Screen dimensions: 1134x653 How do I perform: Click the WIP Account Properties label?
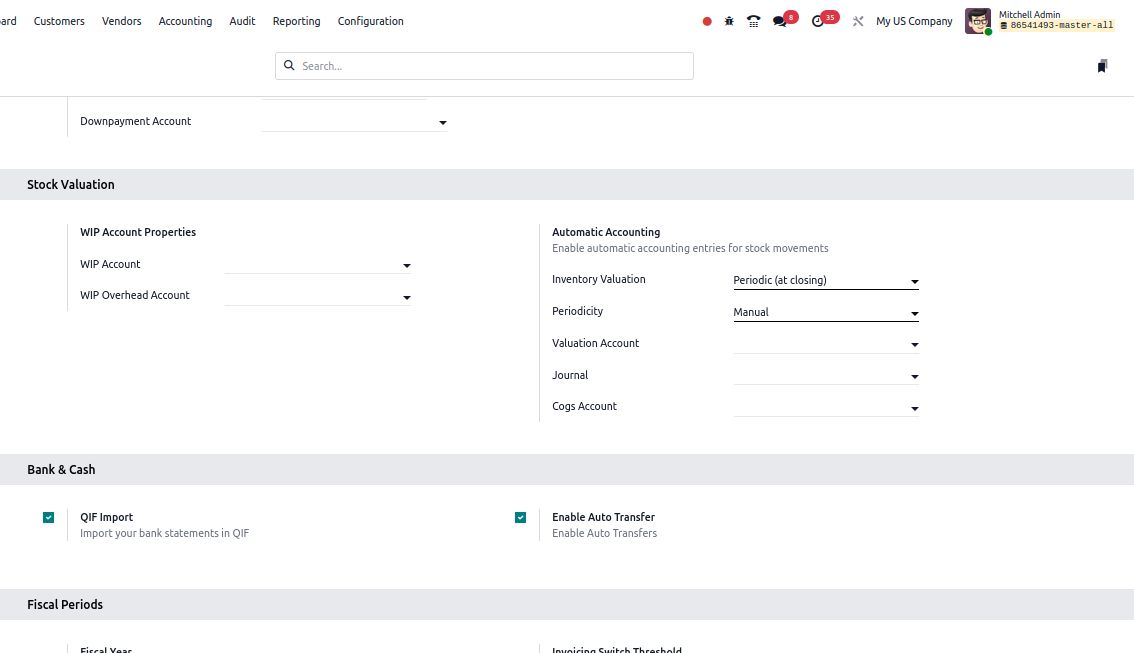click(x=138, y=232)
